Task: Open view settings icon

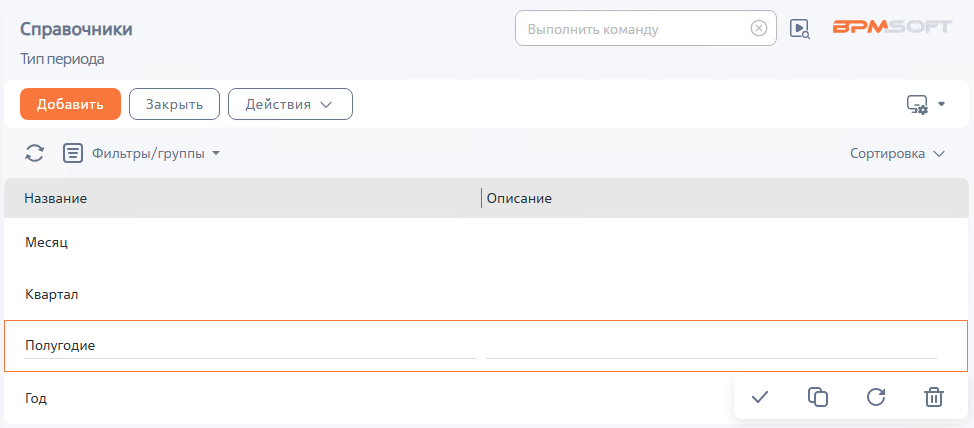Action: click(925, 104)
